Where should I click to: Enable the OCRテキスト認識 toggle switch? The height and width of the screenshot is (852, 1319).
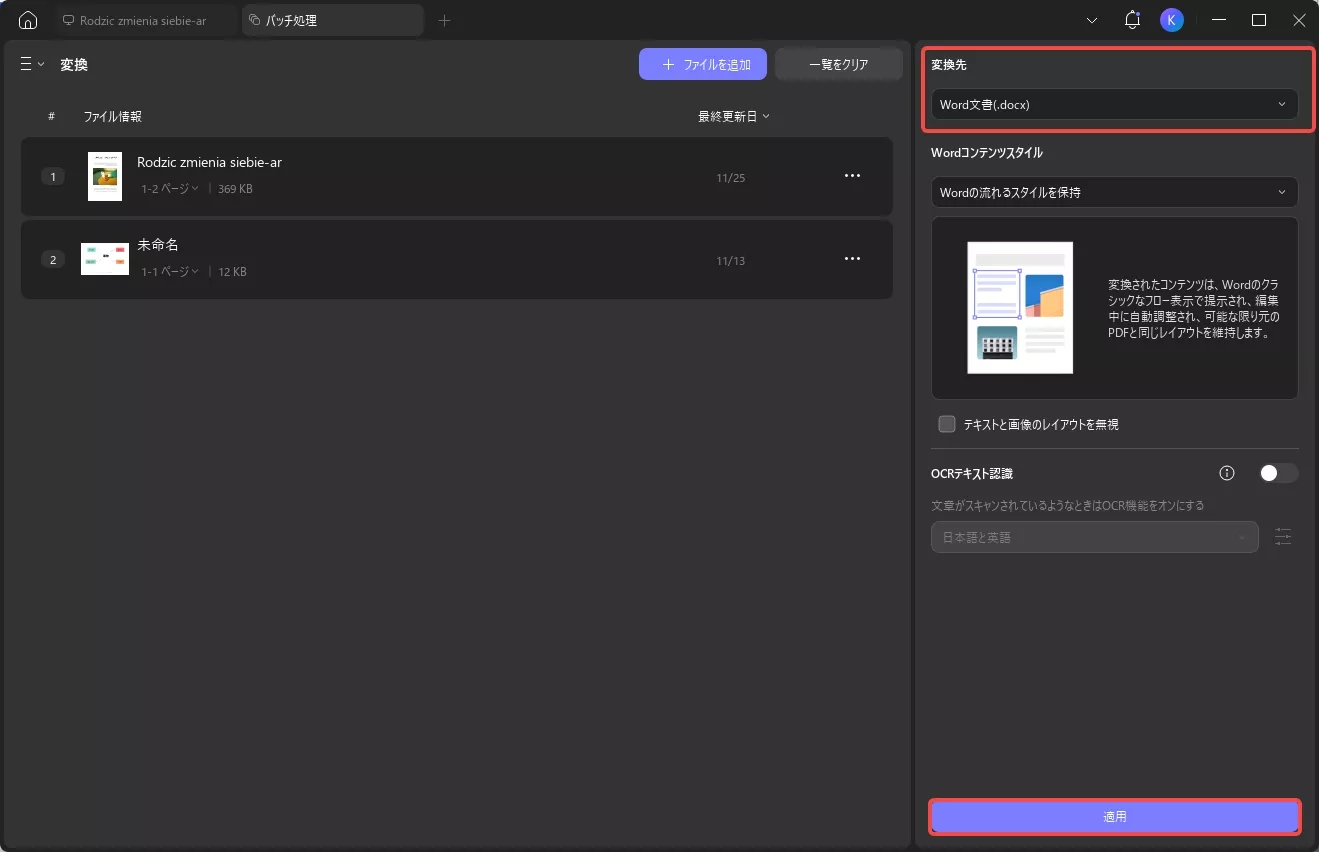click(x=1278, y=473)
